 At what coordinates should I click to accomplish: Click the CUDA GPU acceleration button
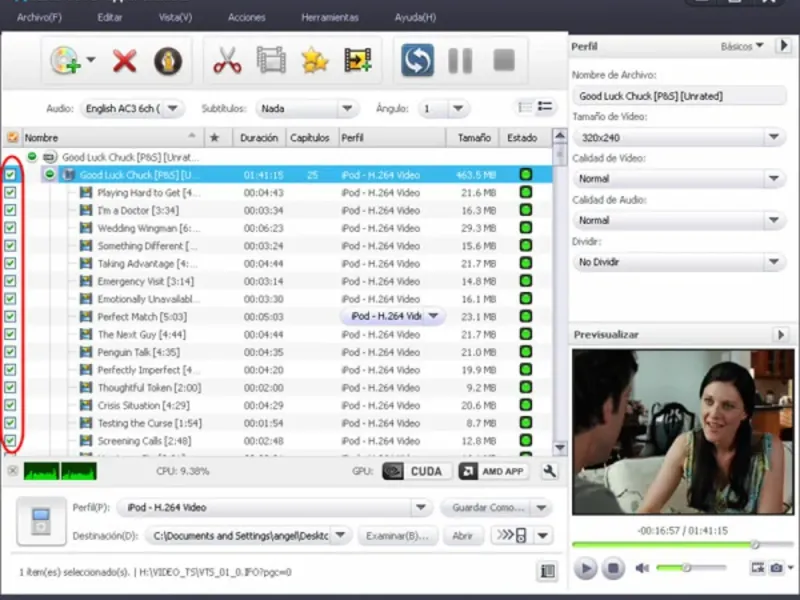tap(414, 471)
